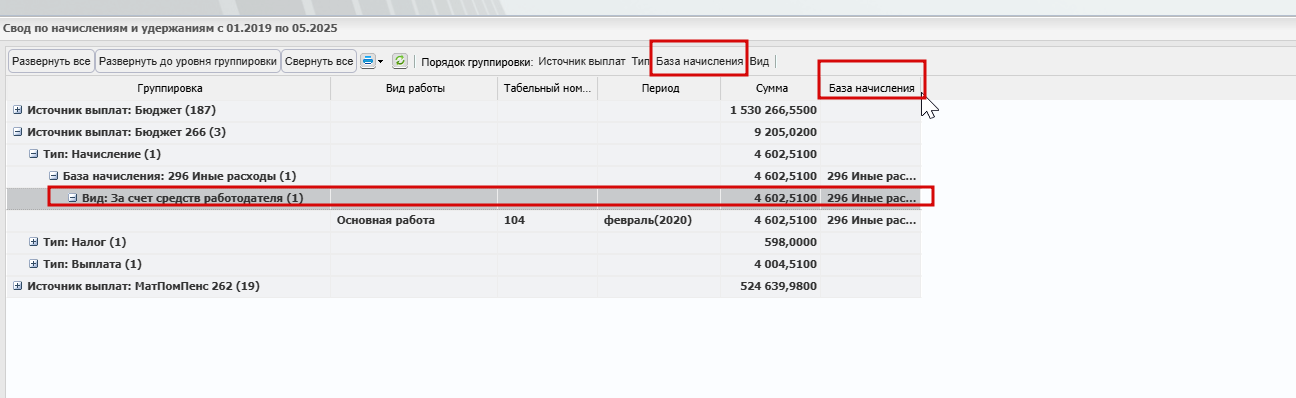Open the print options dropdown arrow
Screen dimensions: 1296x398
pyautogui.click(x=380, y=62)
